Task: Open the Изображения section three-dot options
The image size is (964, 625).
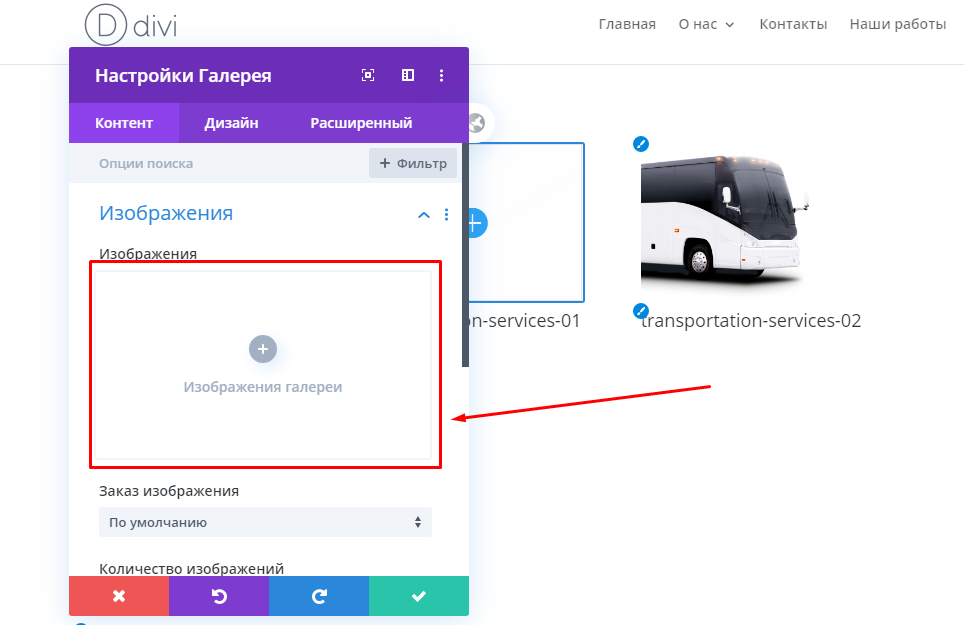Action: click(446, 214)
